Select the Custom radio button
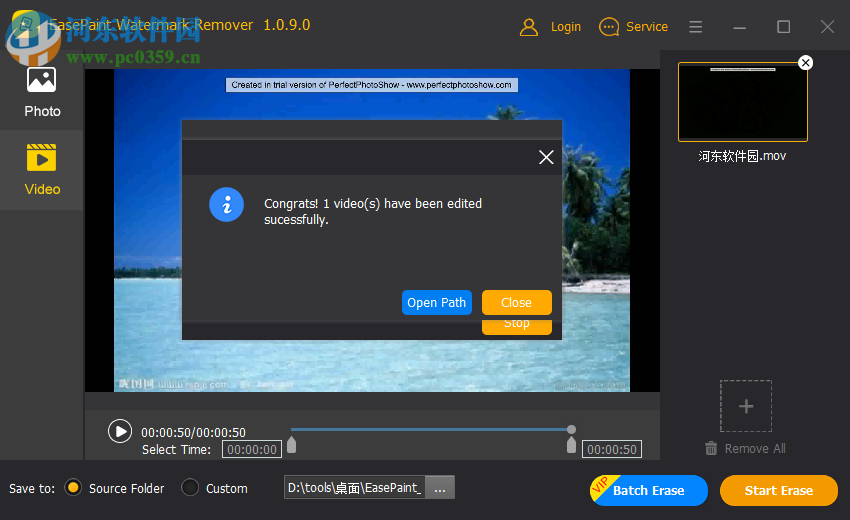The height and width of the screenshot is (520, 850). point(190,487)
